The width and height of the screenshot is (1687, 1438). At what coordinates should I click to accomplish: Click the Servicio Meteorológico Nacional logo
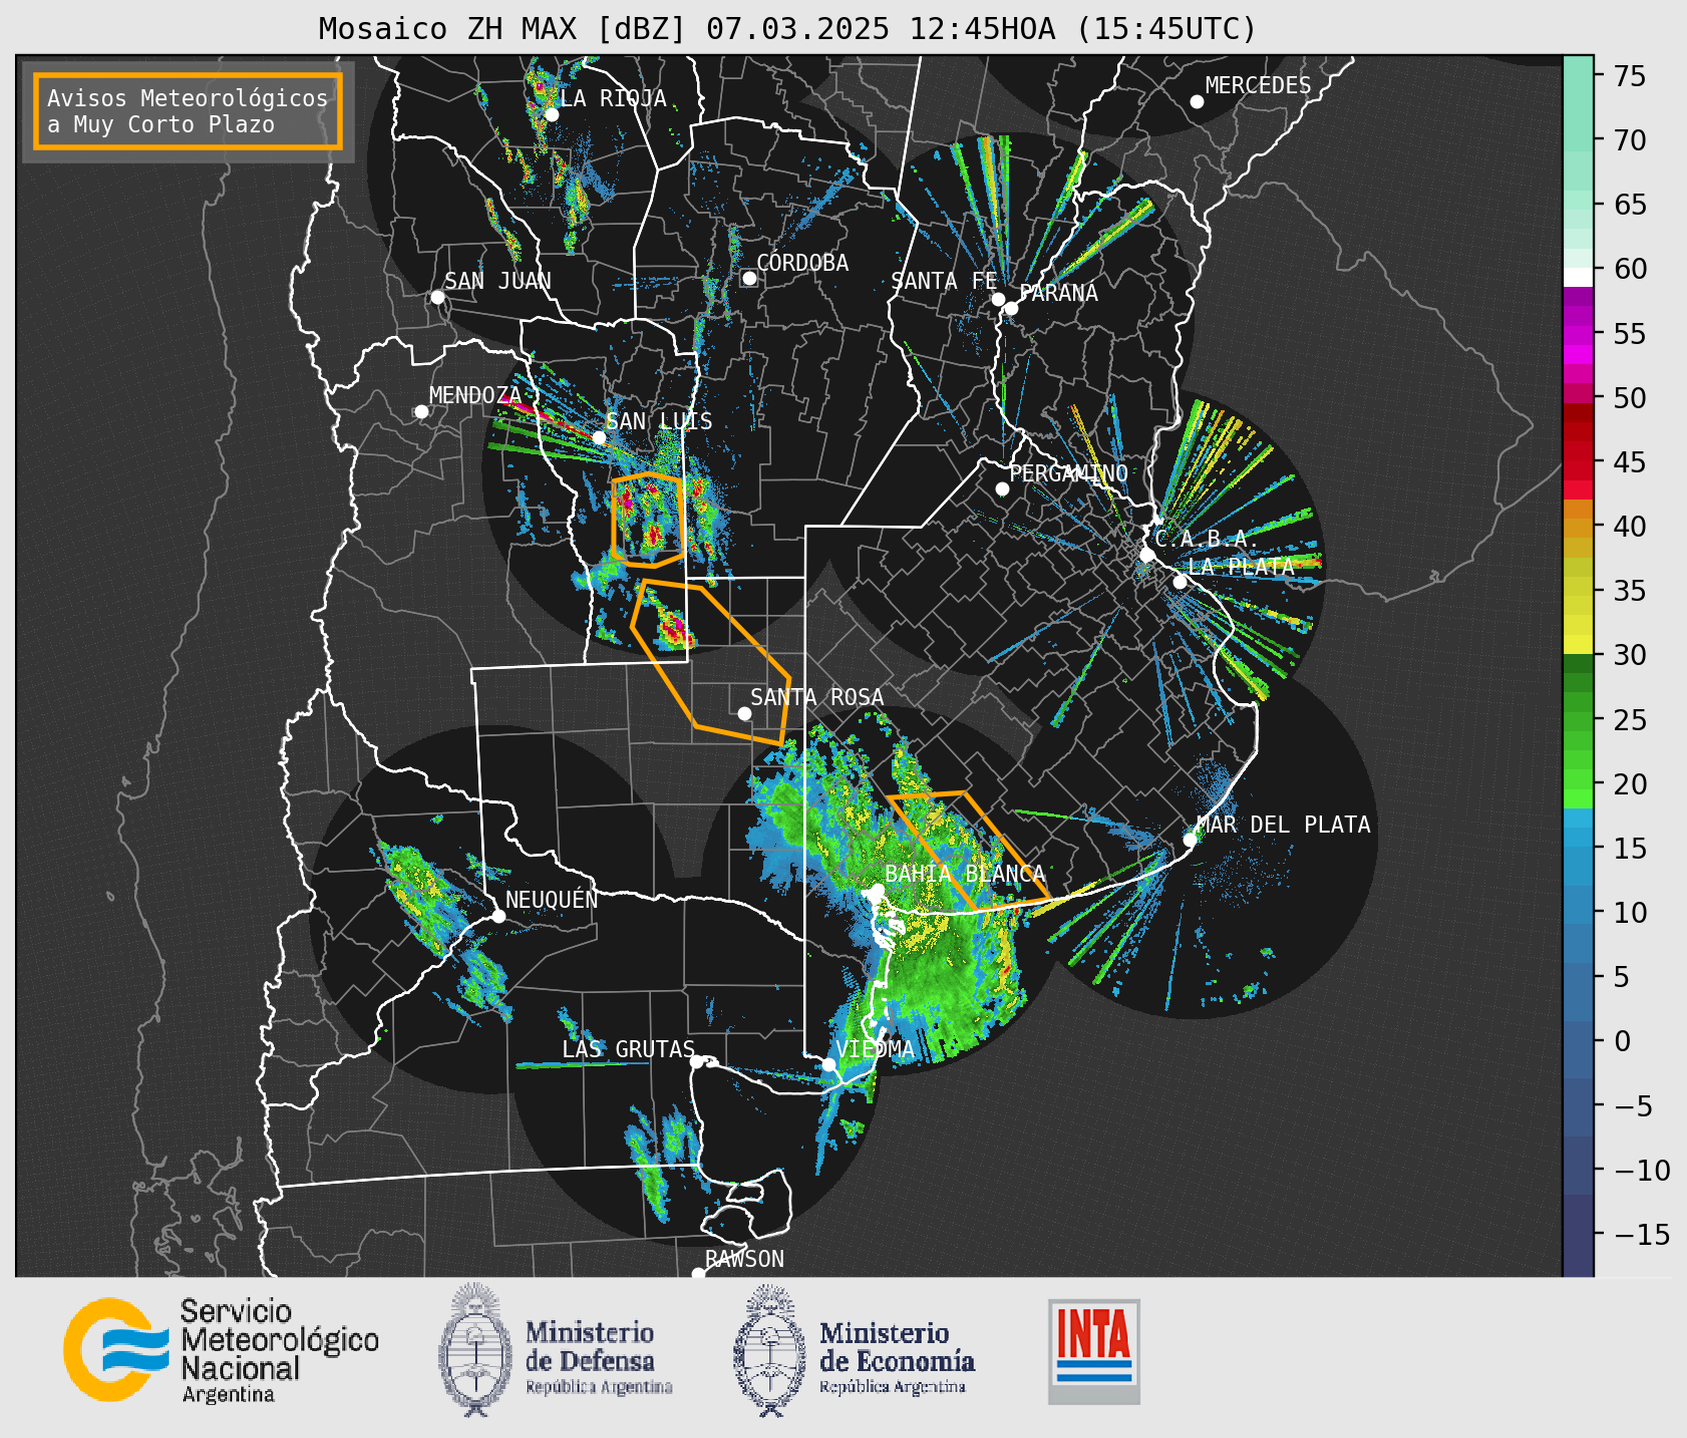click(221, 1350)
